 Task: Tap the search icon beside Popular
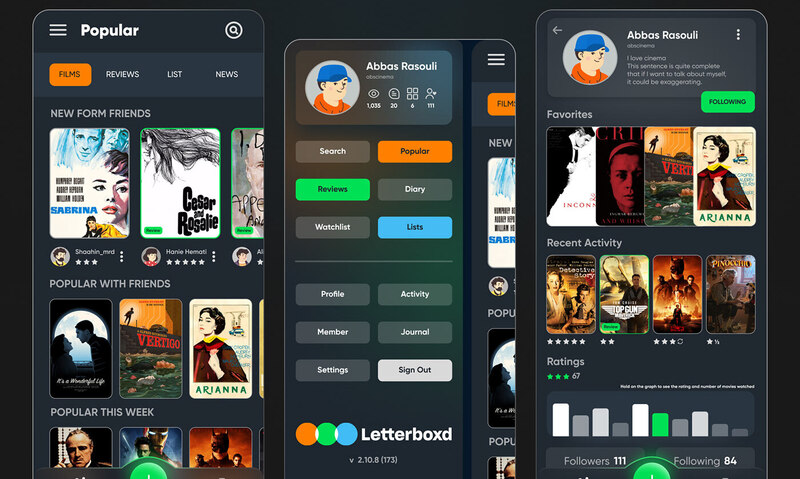(234, 30)
